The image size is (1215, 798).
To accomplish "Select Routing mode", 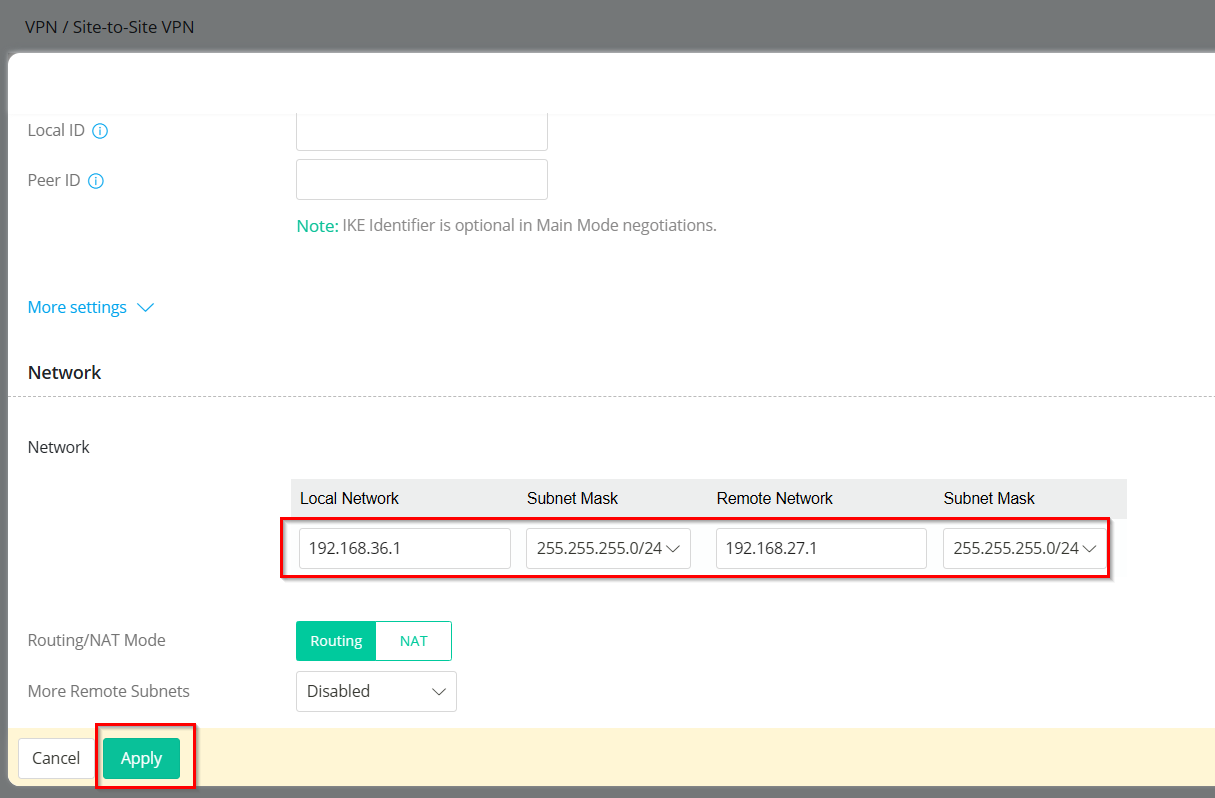I will click(x=336, y=641).
